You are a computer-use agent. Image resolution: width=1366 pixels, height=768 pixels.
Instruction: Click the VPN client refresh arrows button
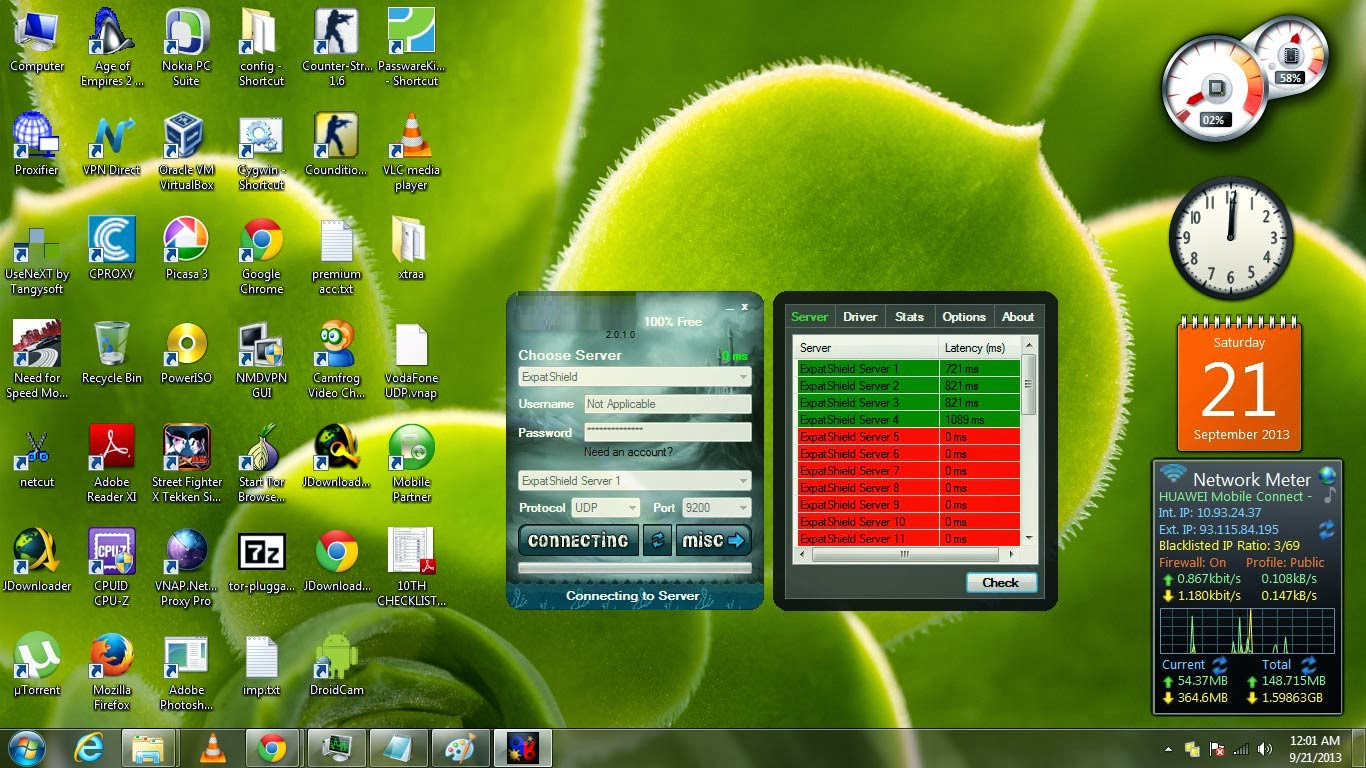point(657,540)
